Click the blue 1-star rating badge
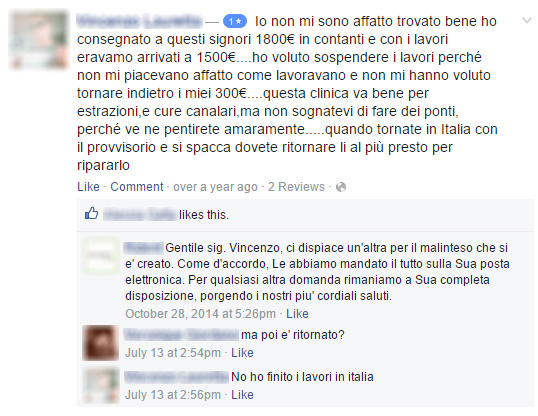 pos(235,22)
